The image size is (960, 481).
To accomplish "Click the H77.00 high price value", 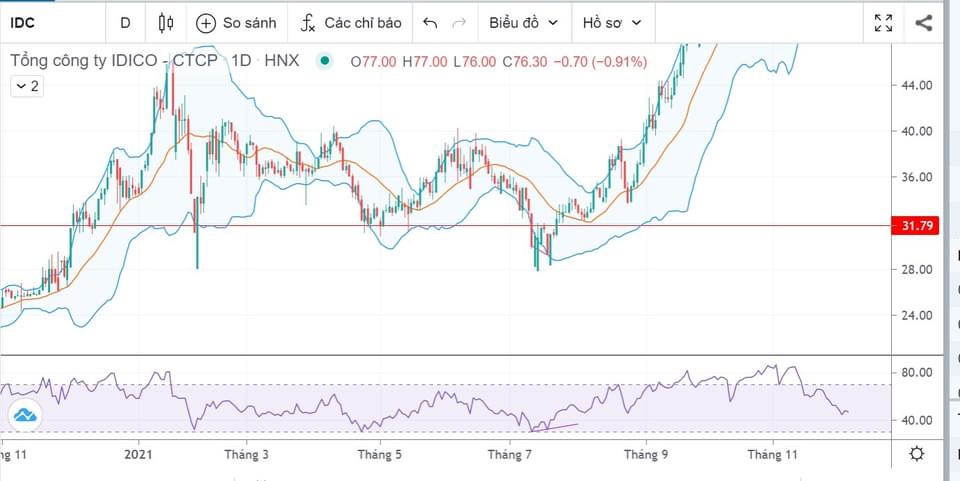I will coord(425,62).
